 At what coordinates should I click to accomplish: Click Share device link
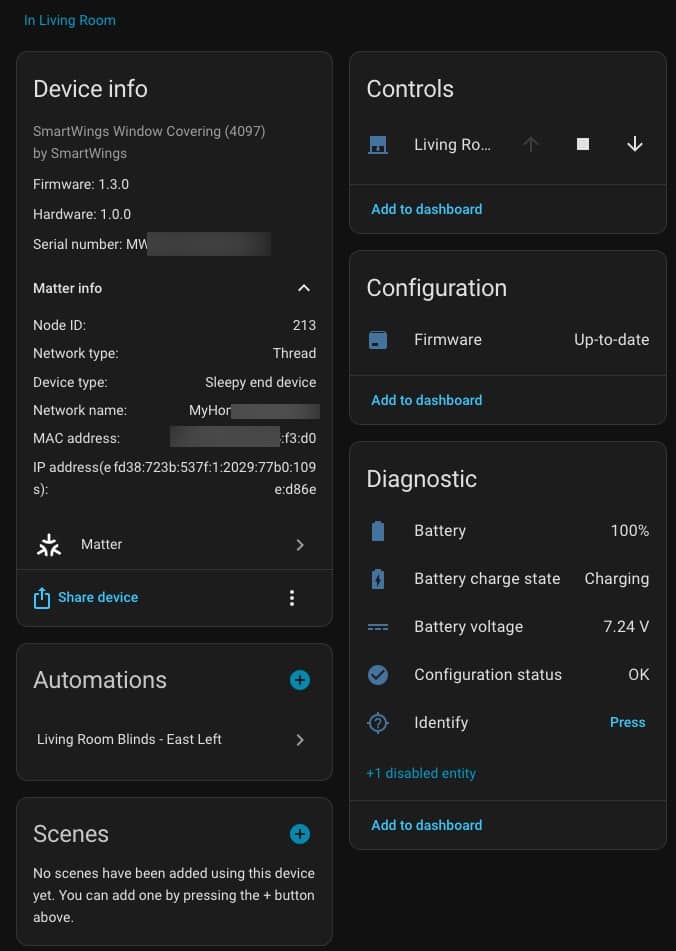tap(97, 597)
